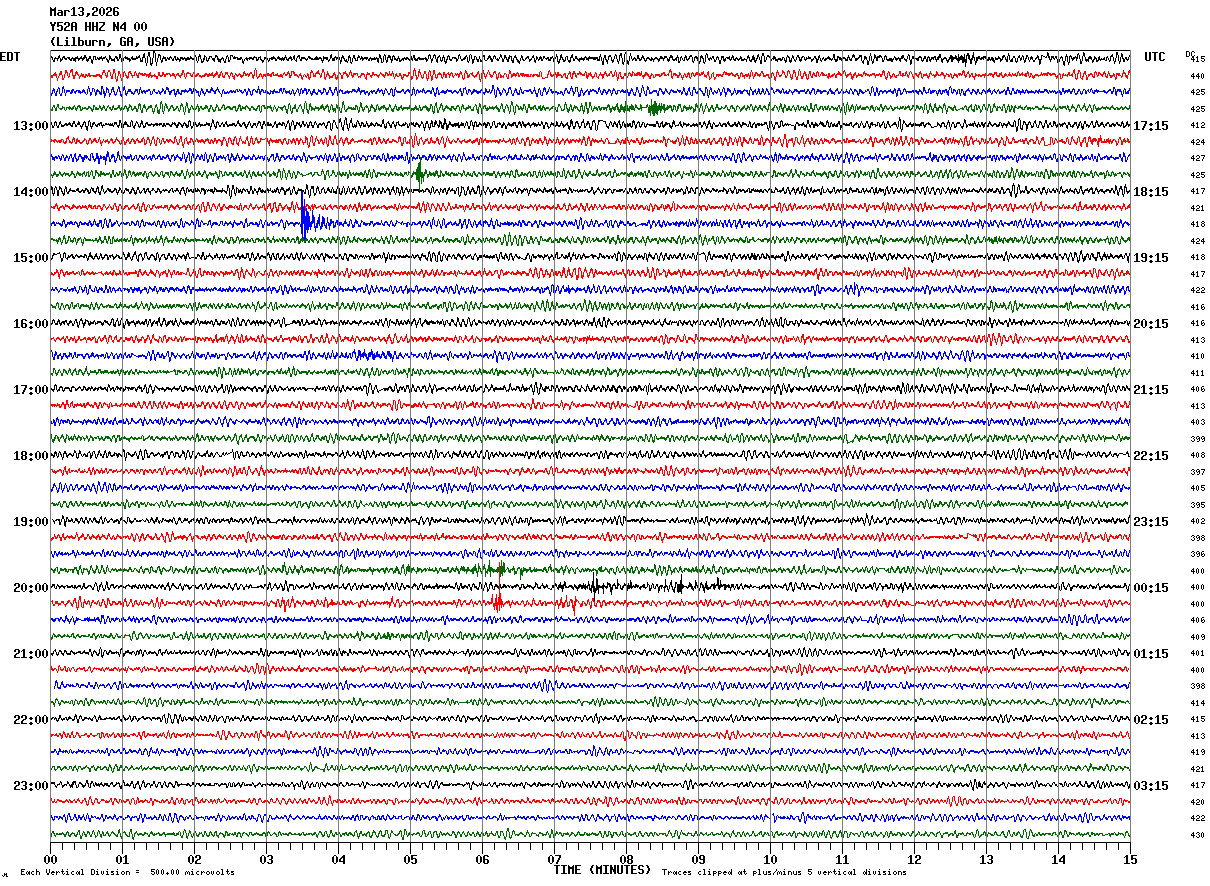
Task: Select the 14:00 EDT time label
Action: click(x=31, y=192)
